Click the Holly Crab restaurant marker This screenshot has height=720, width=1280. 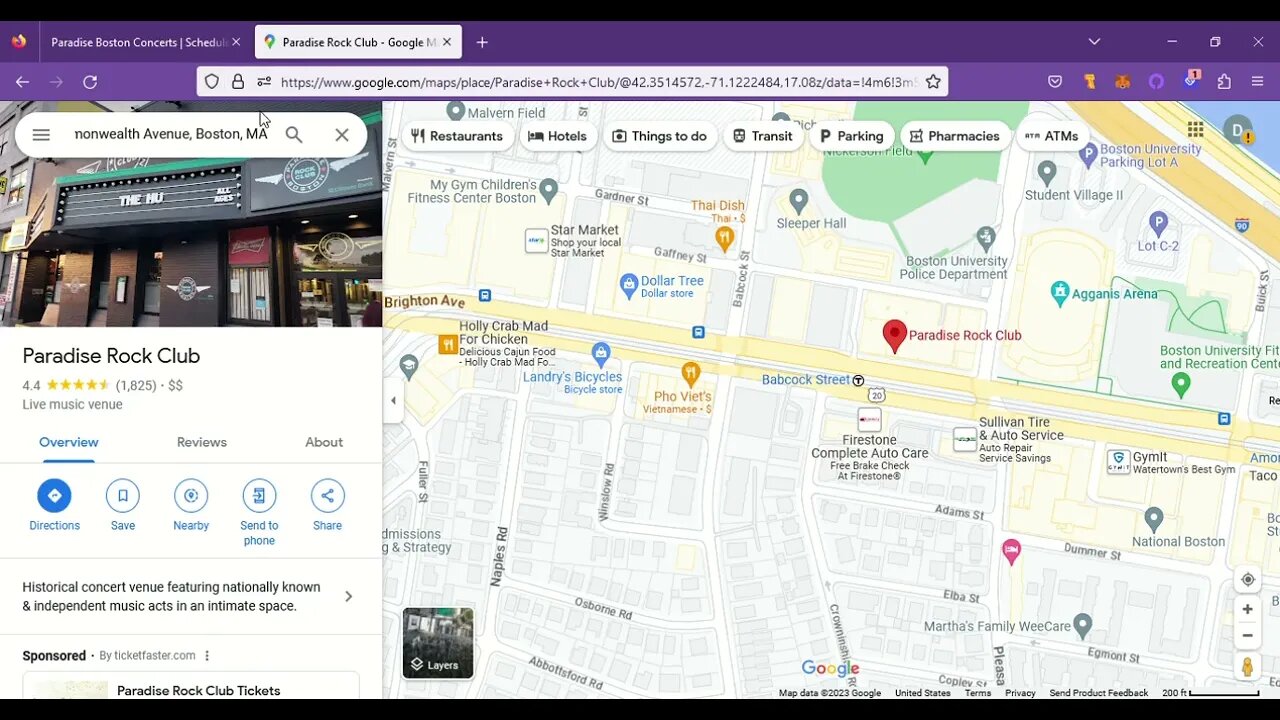(x=448, y=345)
